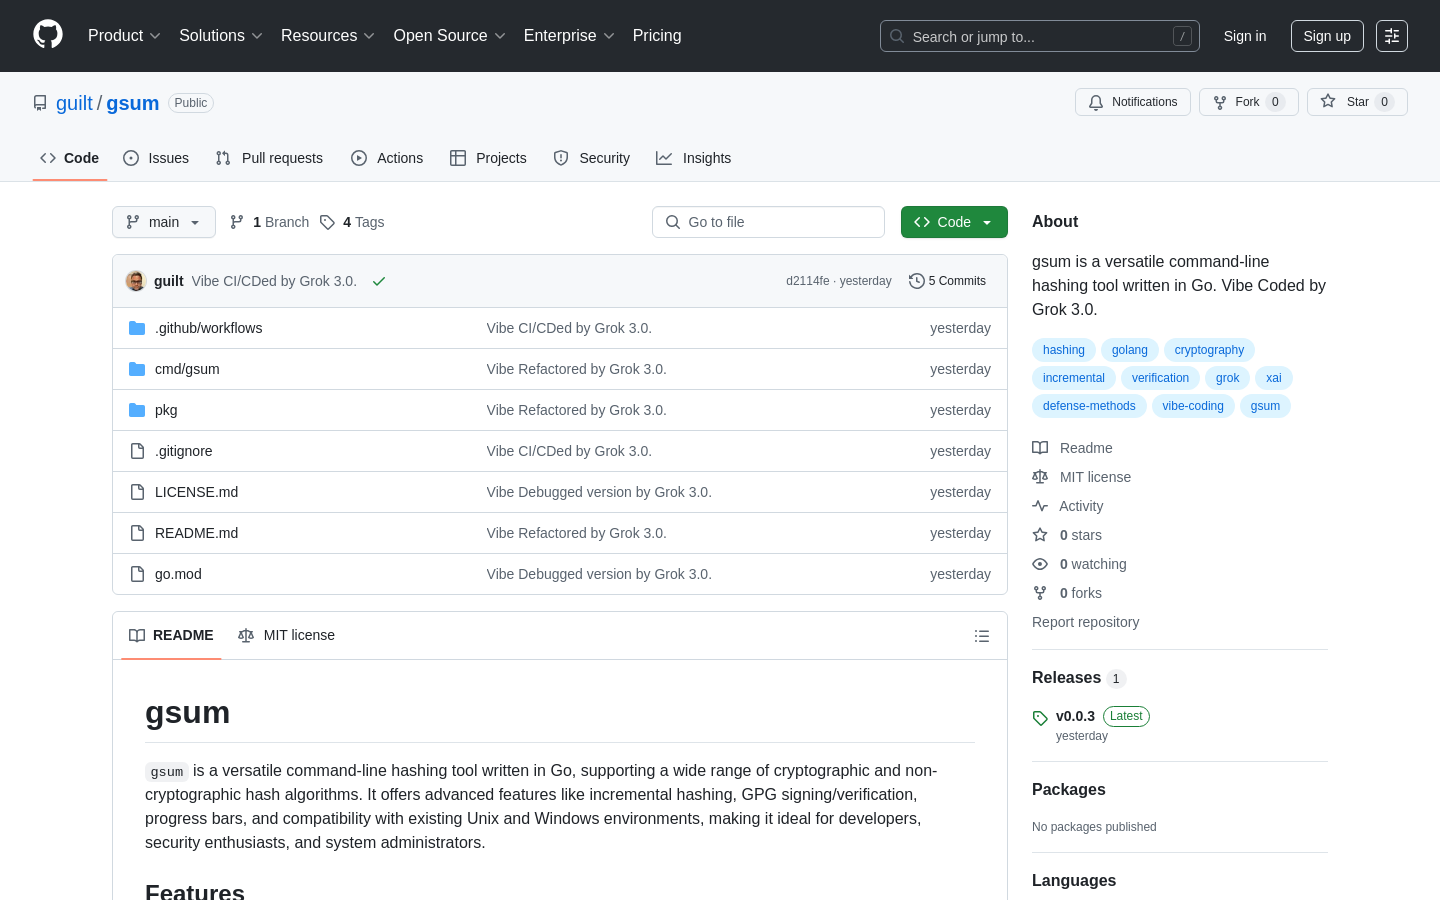Fork the gsum repository
The image size is (1440, 900).
pos(1248,102)
